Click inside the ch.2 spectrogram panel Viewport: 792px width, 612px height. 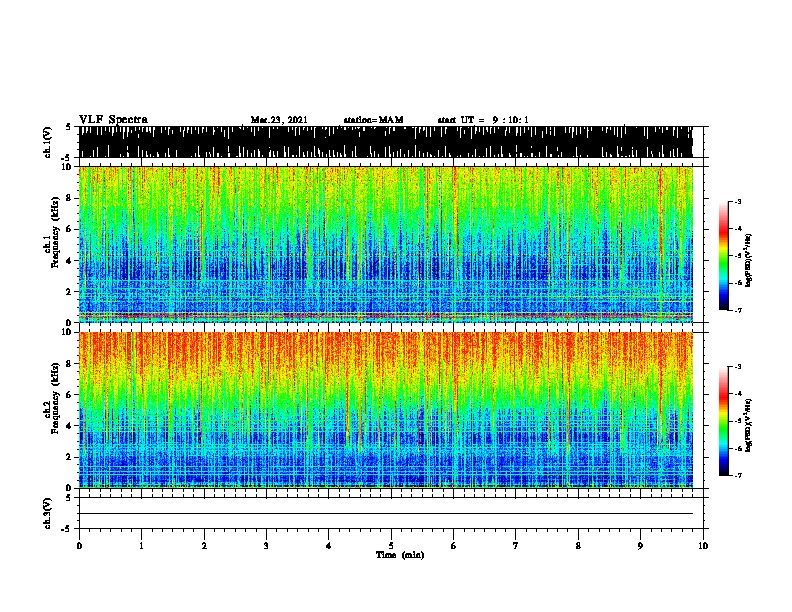(385, 410)
